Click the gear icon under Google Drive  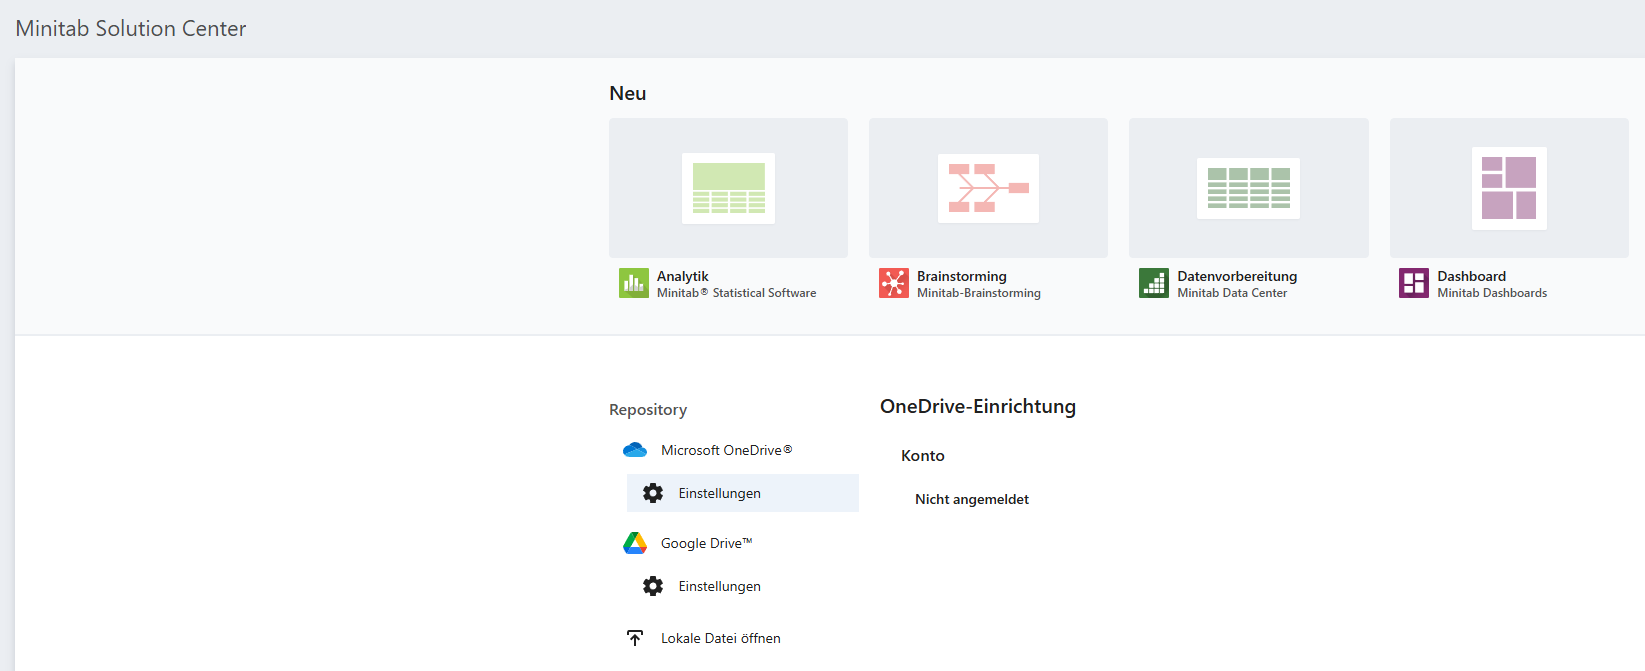click(x=653, y=586)
